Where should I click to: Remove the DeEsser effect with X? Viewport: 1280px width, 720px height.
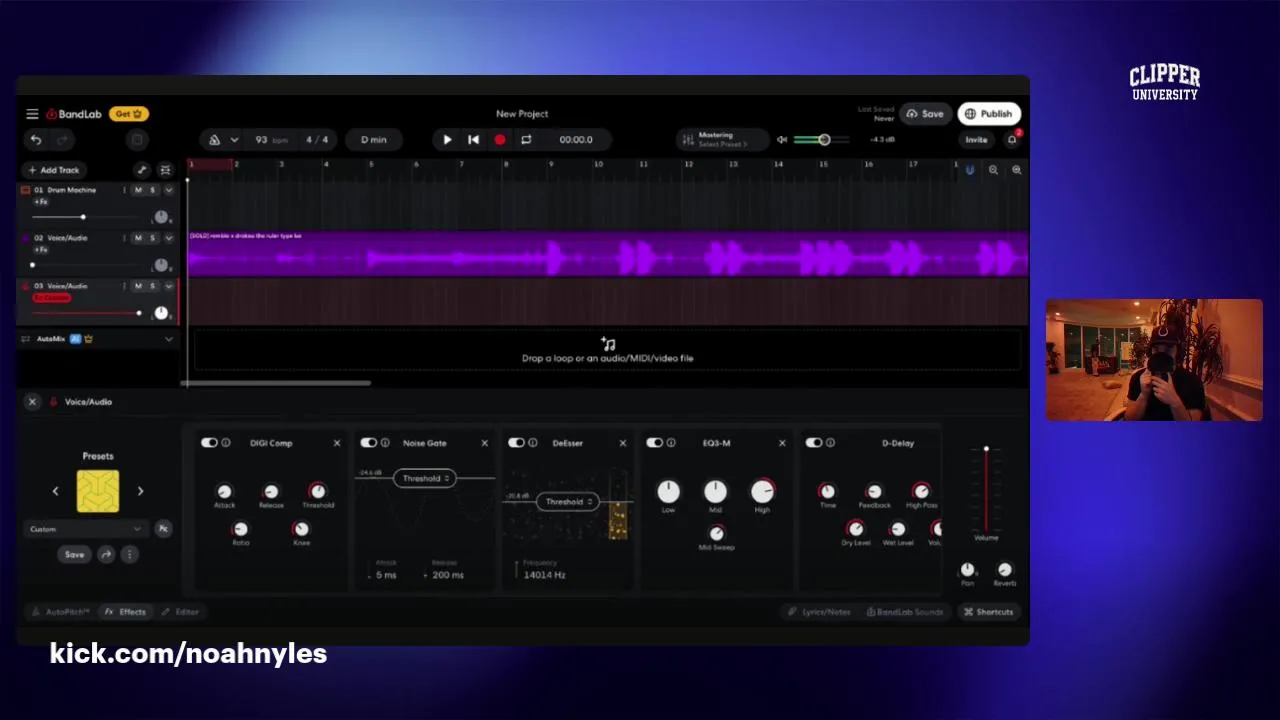point(623,443)
